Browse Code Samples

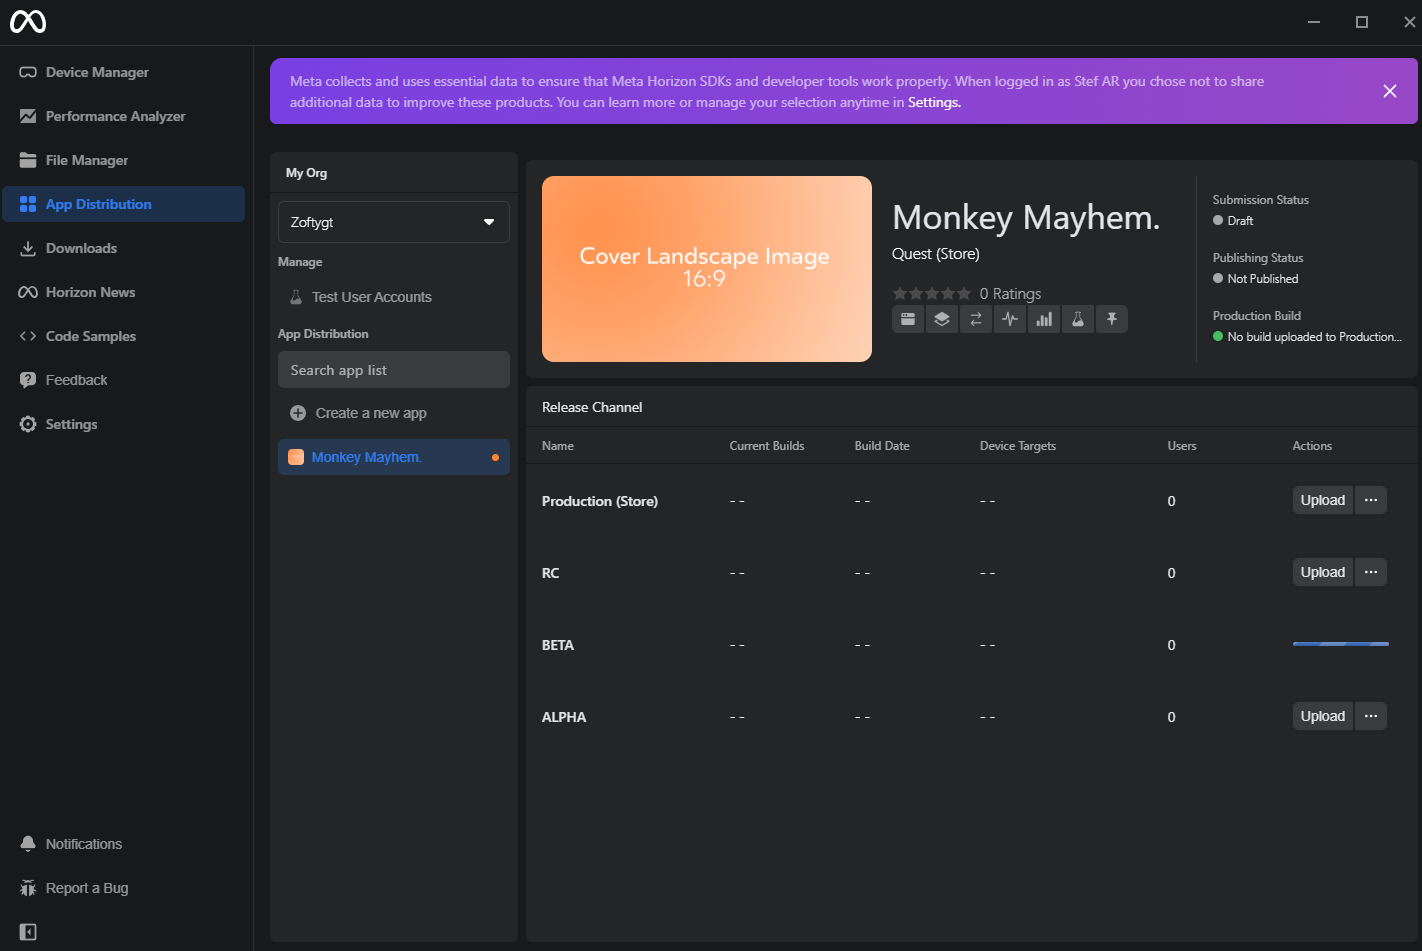[123, 336]
